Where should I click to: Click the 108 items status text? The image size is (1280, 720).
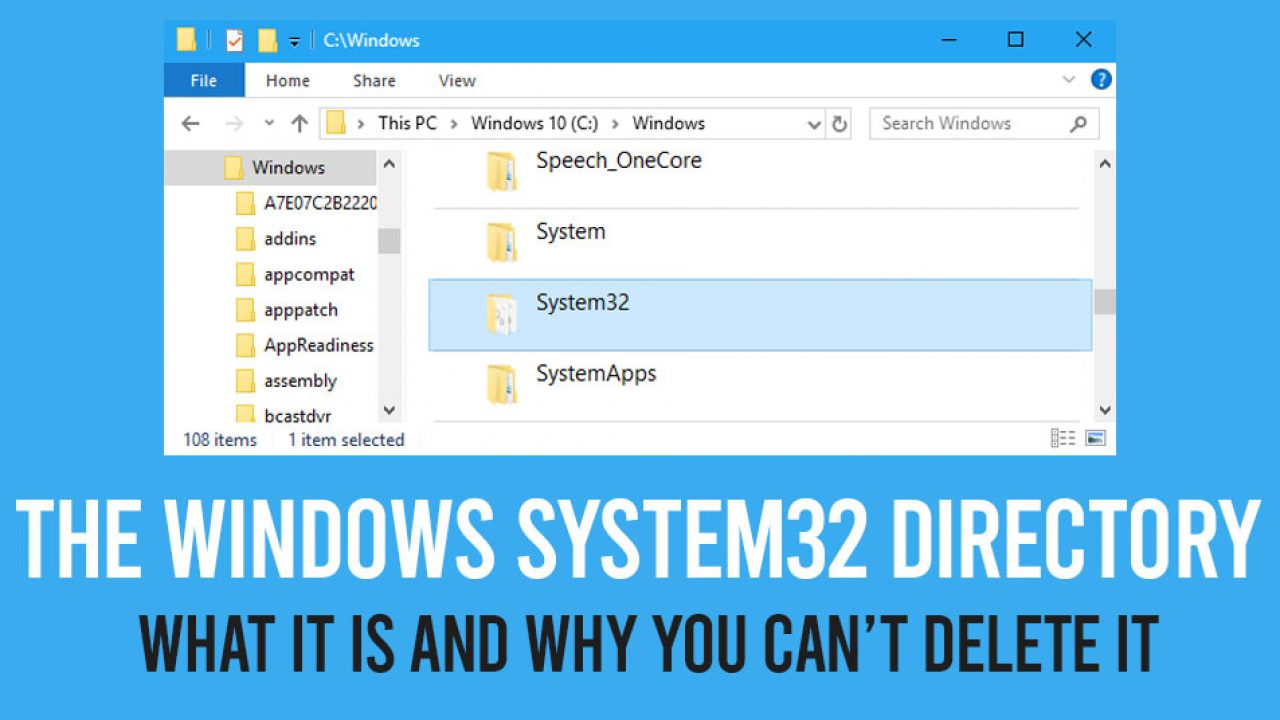220,439
